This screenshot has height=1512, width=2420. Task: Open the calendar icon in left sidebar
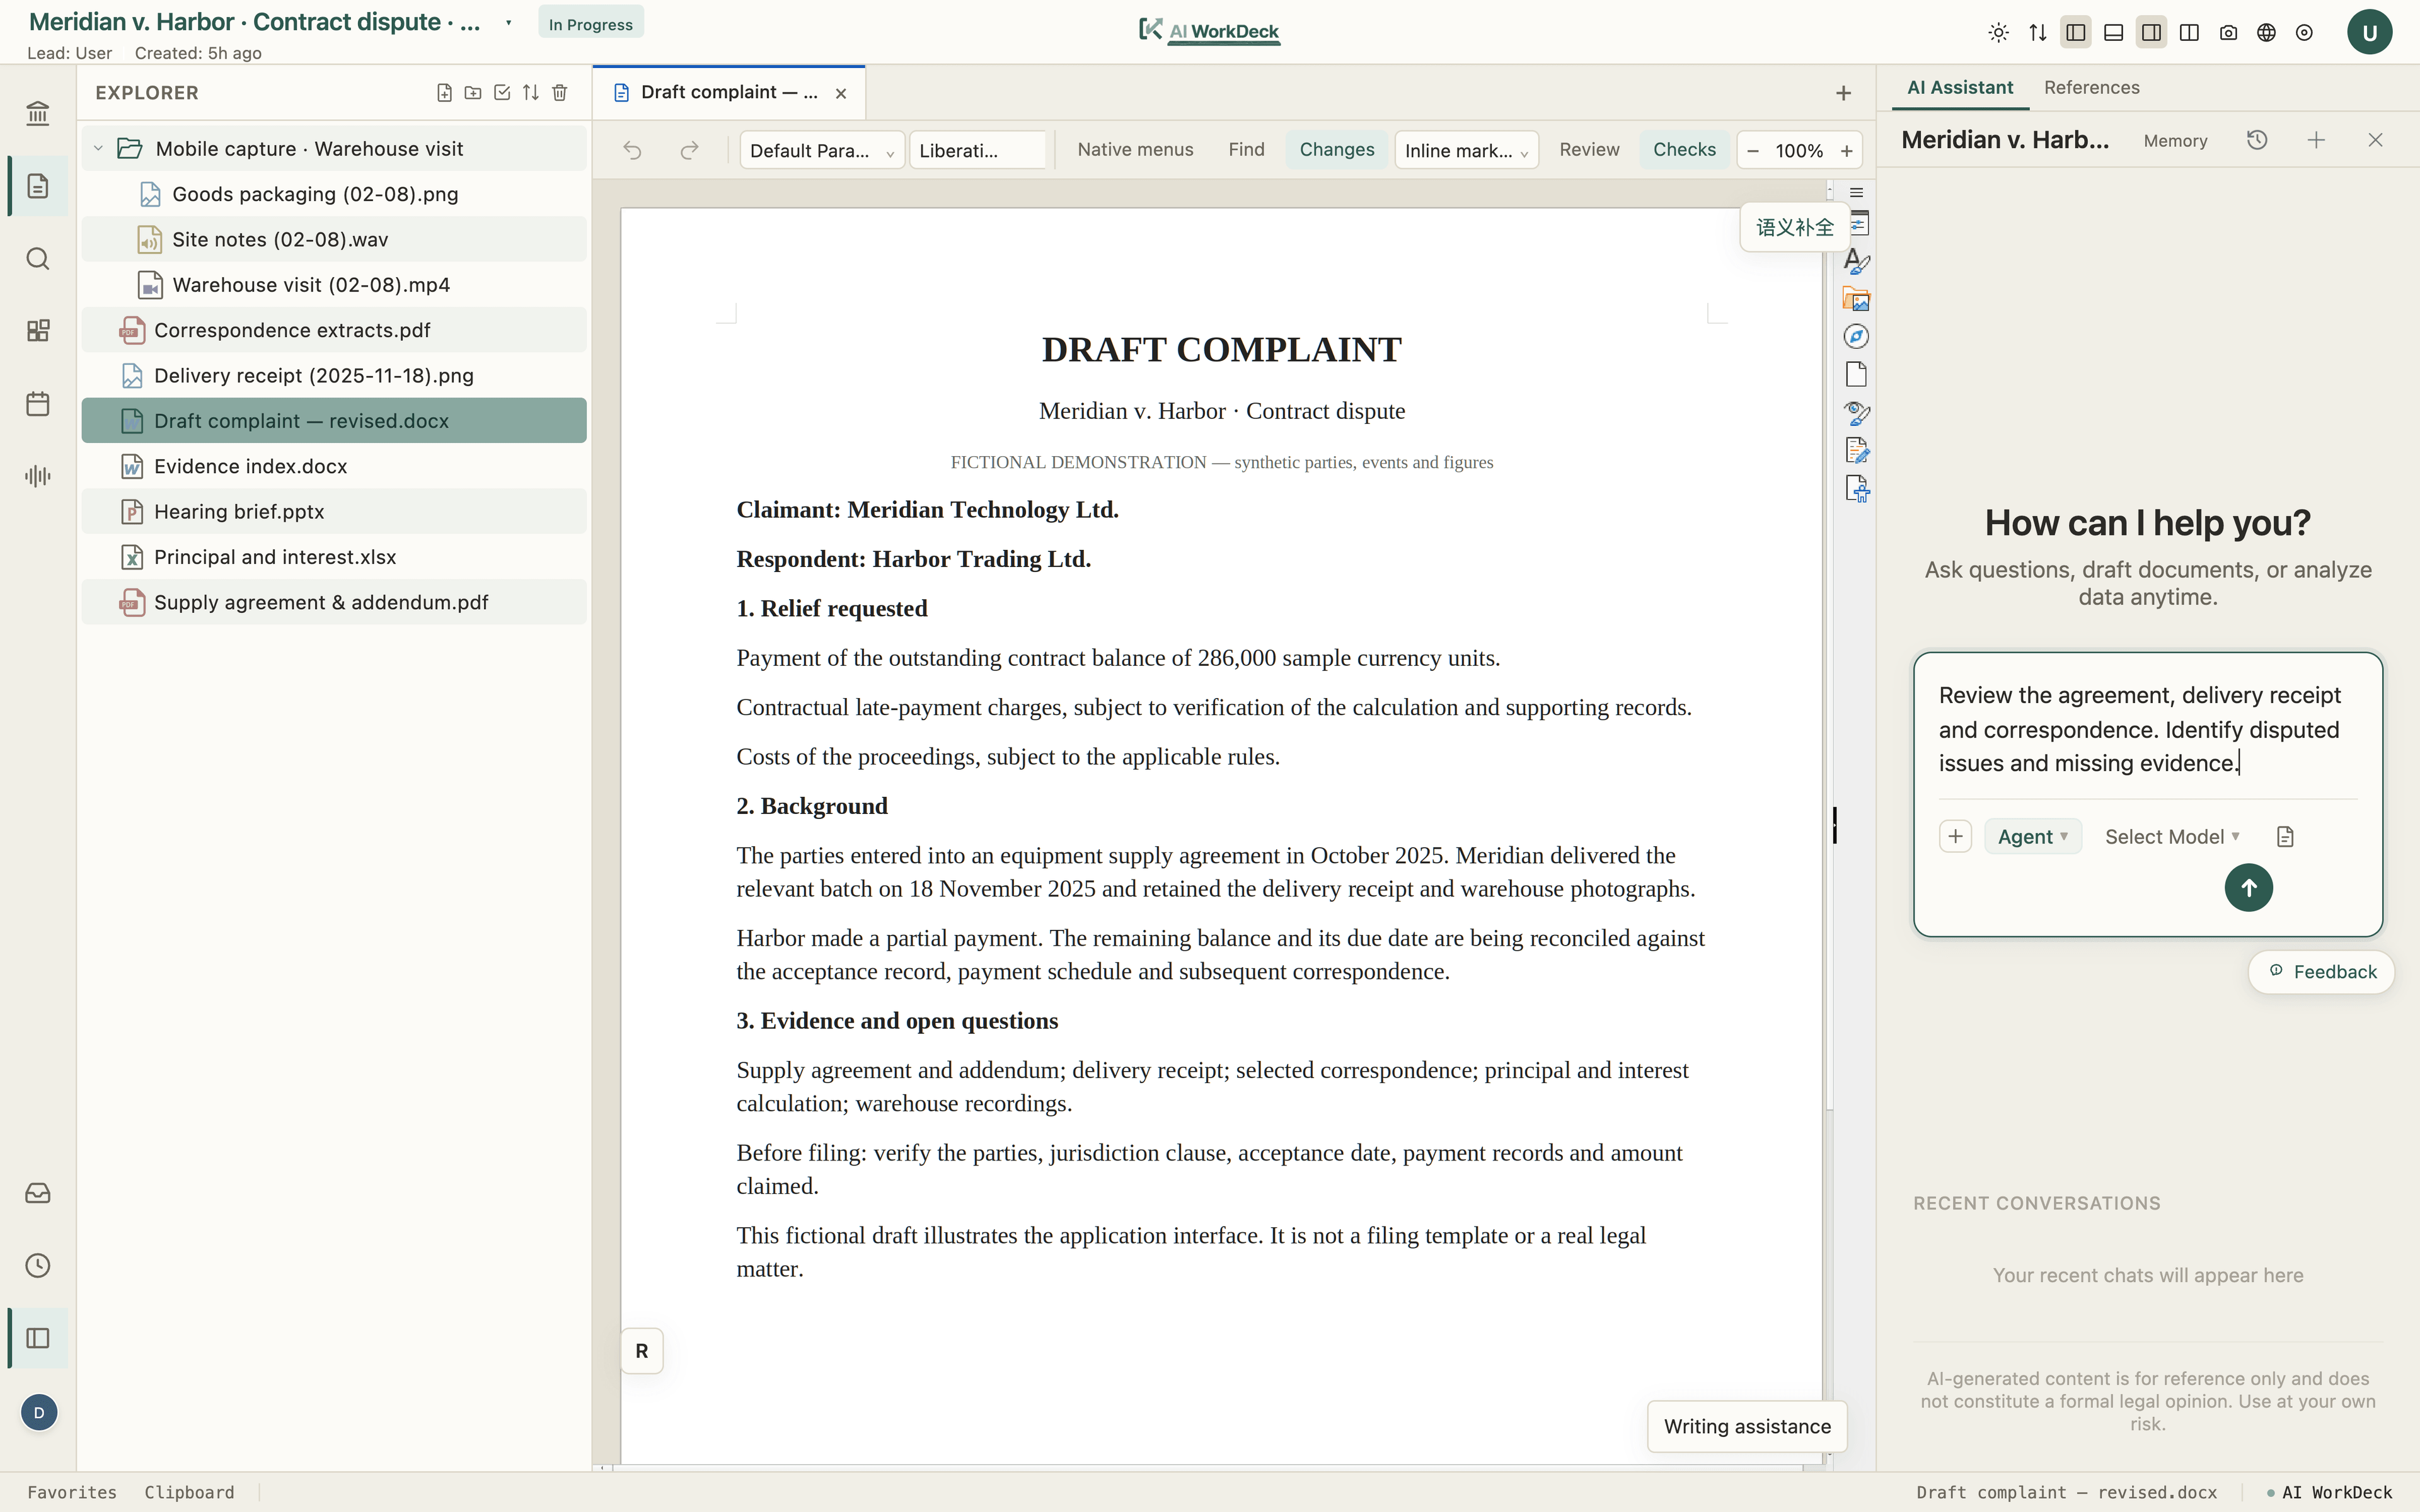click(38, 404)
